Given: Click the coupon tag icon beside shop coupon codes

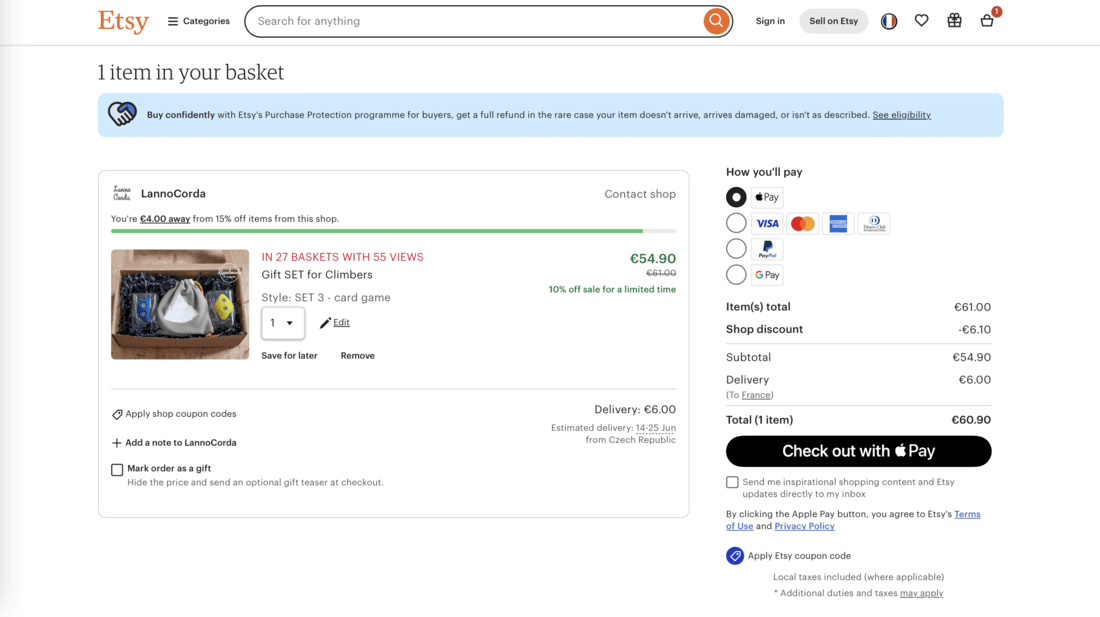Looking at the screenshot, I should (117, 413).
